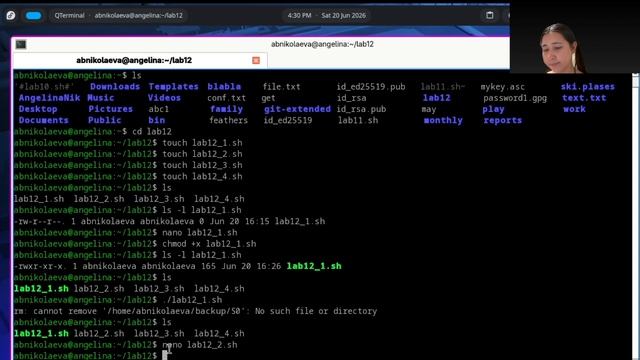Open the calendar icon in top panel
The image size is (640, 360).
(490, 16)
